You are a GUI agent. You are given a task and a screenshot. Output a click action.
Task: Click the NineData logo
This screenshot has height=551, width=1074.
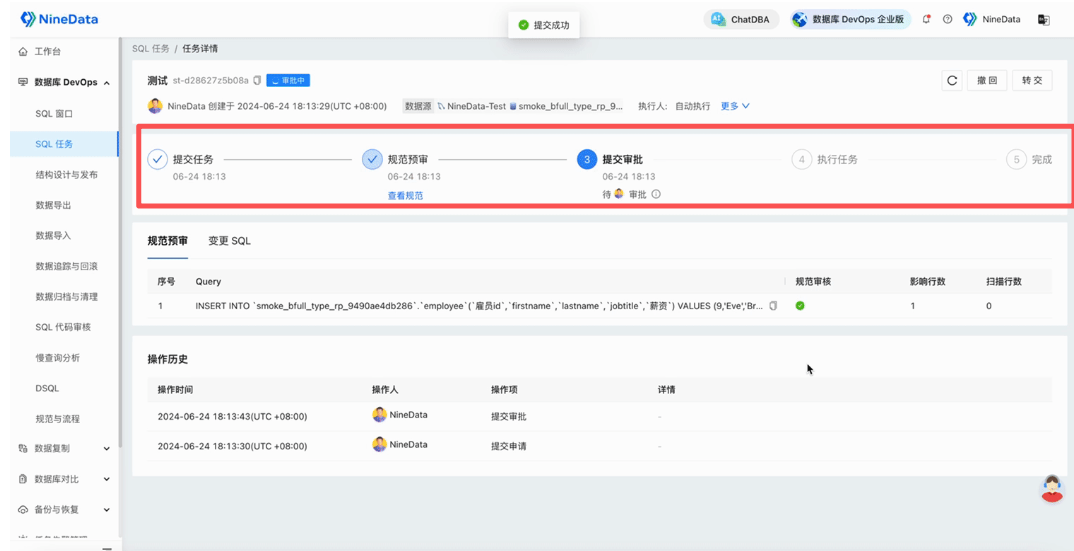click(x=60, y=19)
